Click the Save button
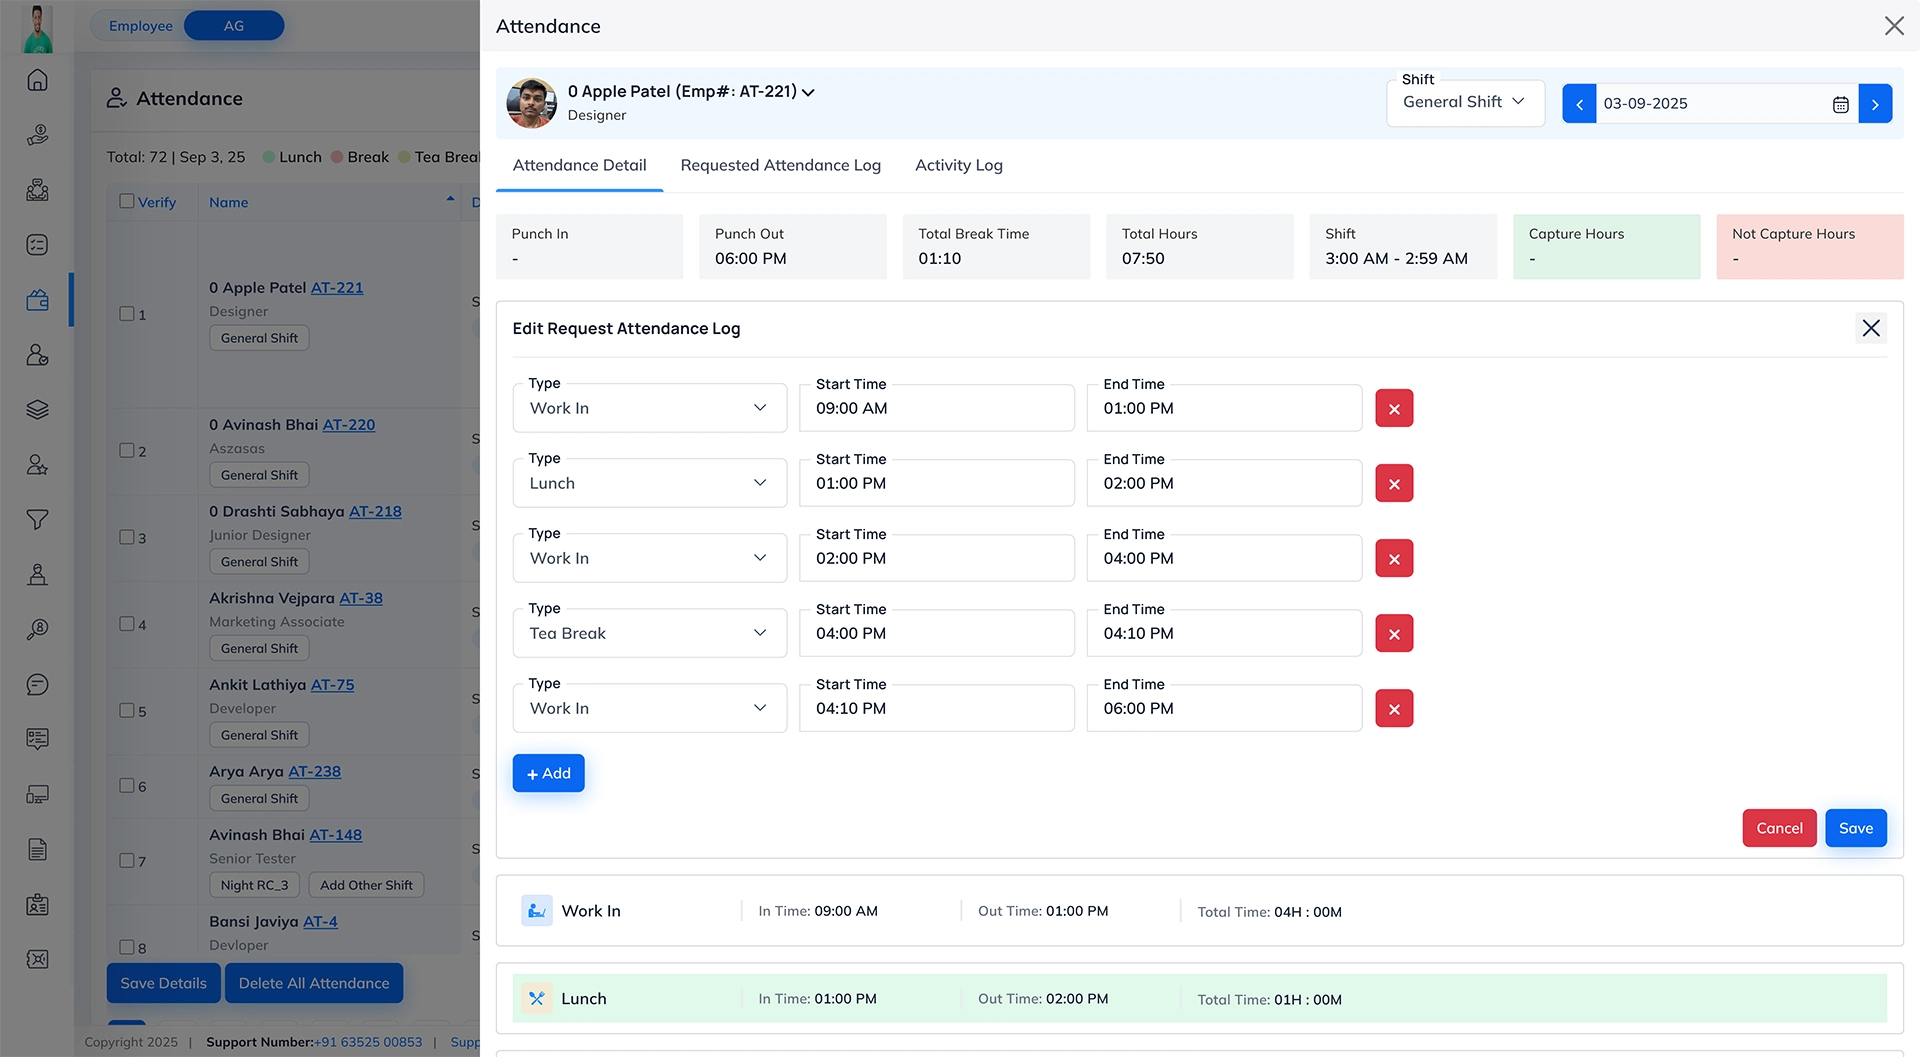 tap(1855, 828)
